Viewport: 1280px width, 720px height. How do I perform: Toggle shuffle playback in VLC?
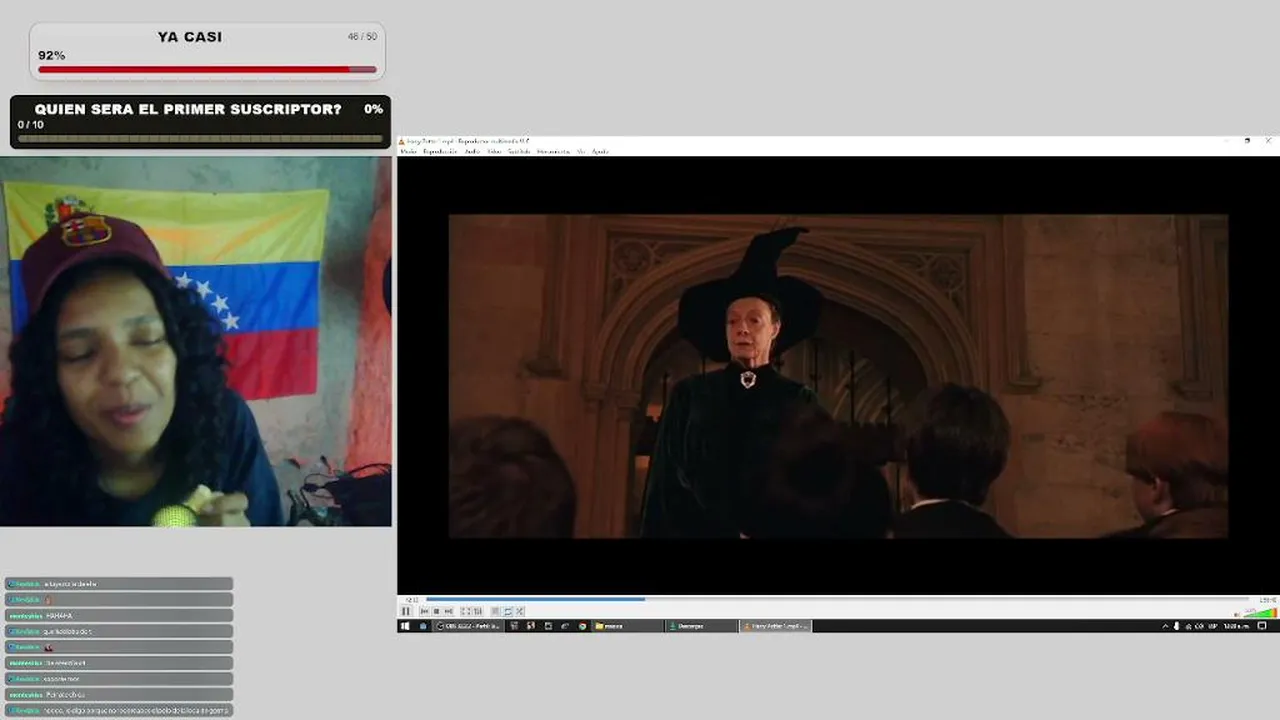pyautogui.click(x=520, y=611)
